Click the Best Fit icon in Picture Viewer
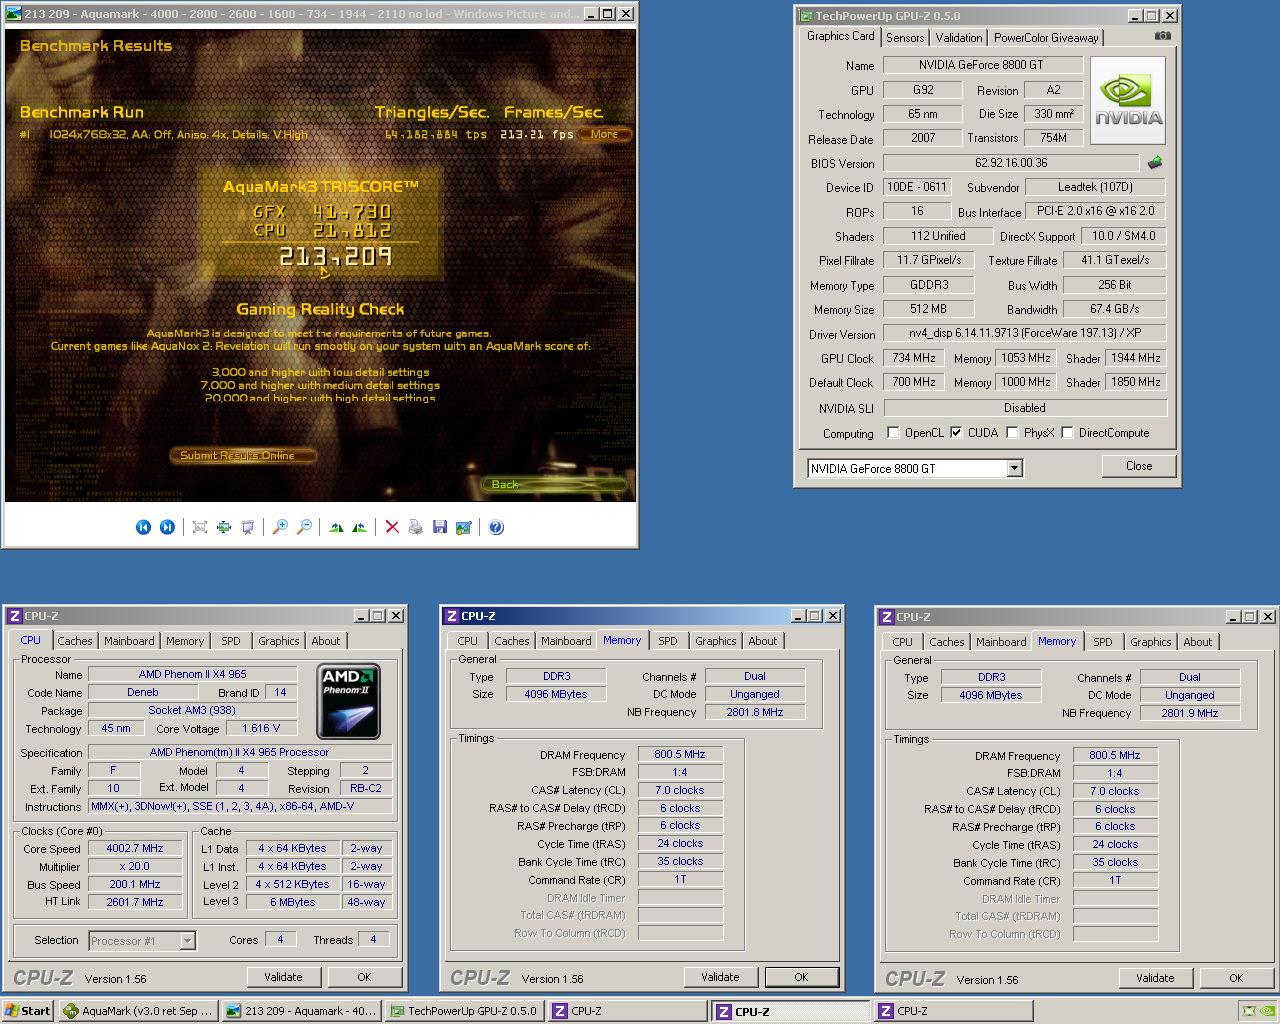Viewport: 1280px width, 1024px height. point(200,527)
